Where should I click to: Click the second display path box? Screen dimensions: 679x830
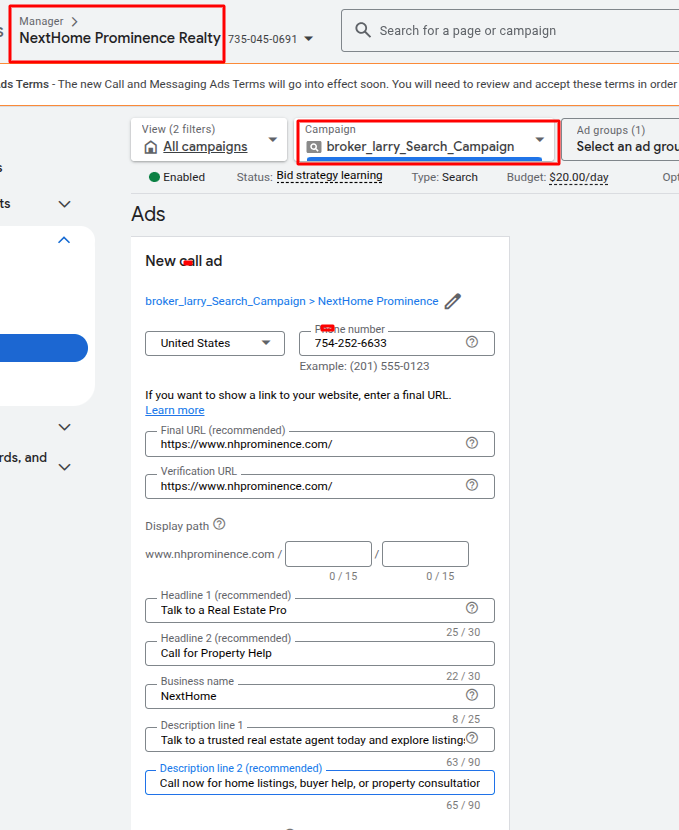[425, 554]
